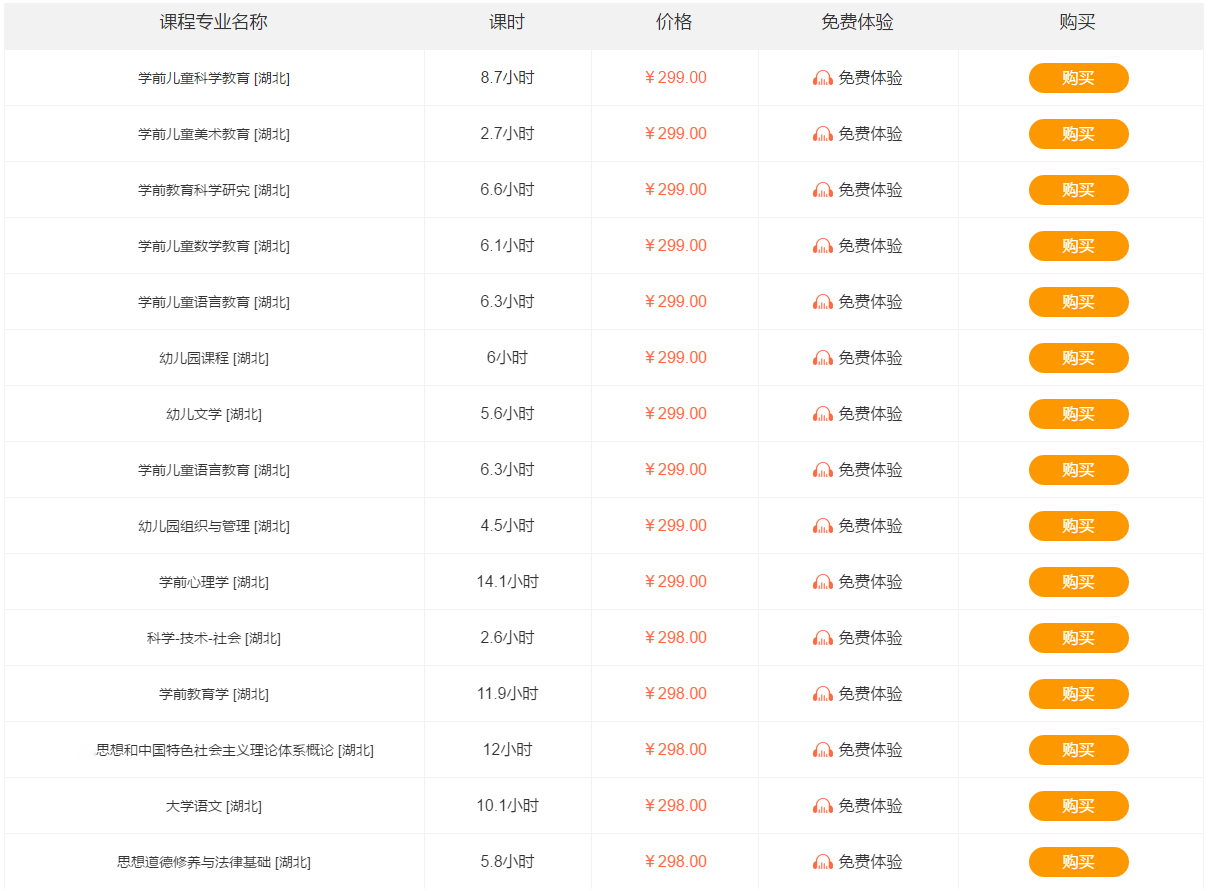Select course name 幼儿文学 [湖北]
The image size is (1213, 891).
coord(214,414)
